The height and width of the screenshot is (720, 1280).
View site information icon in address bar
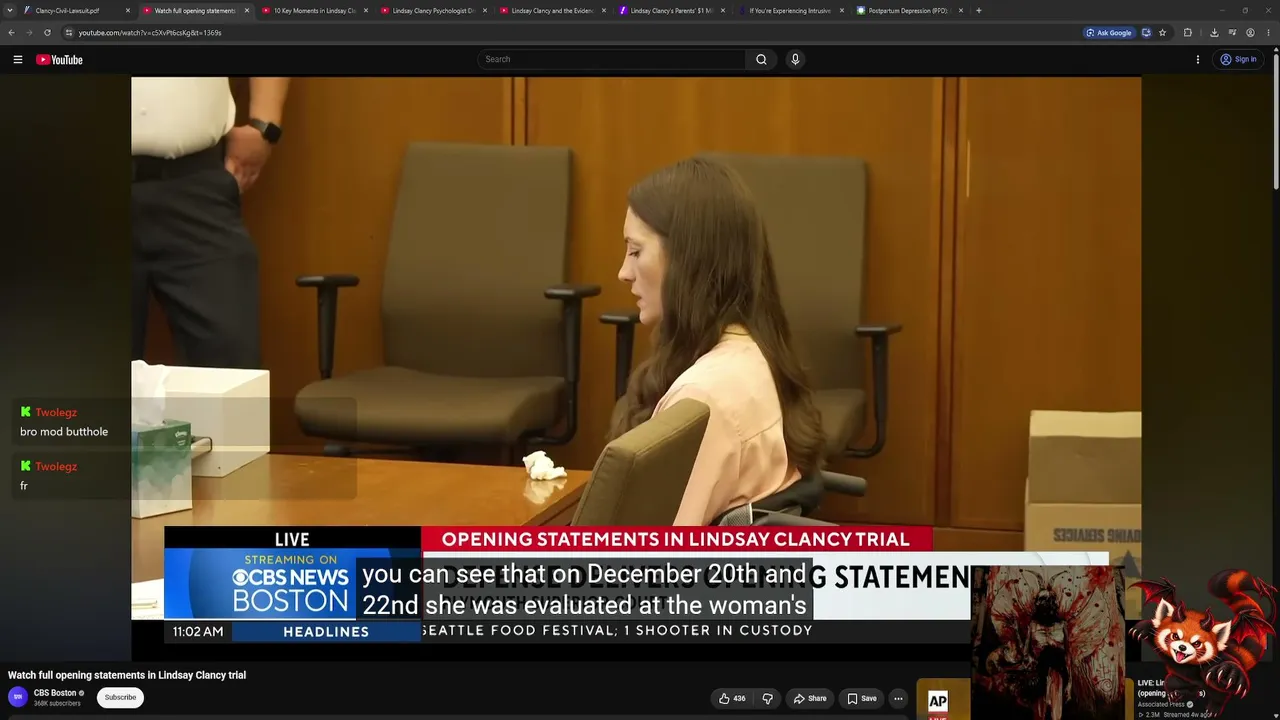point(69,33)
